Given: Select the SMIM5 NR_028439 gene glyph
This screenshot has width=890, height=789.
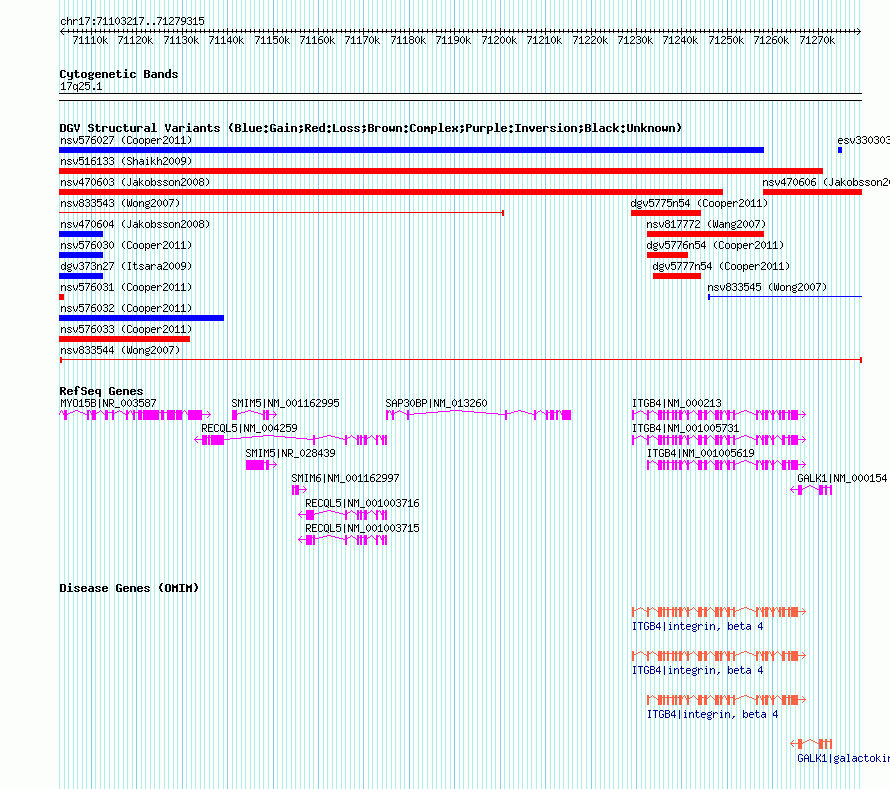Looking at the screenshot, I should (x=261, y=465).
